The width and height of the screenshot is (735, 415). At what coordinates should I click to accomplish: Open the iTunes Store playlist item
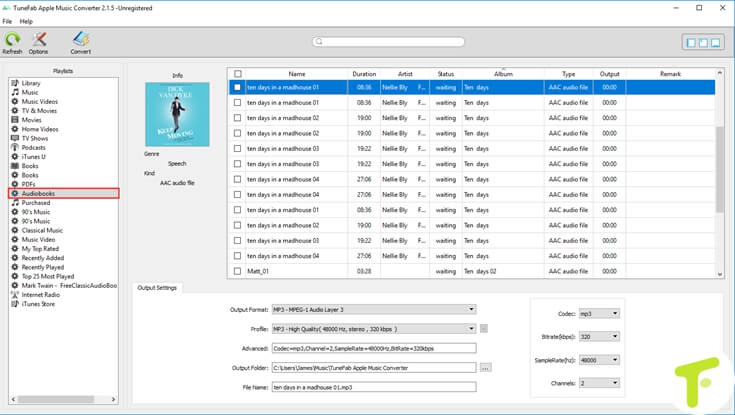pos(40,303)
